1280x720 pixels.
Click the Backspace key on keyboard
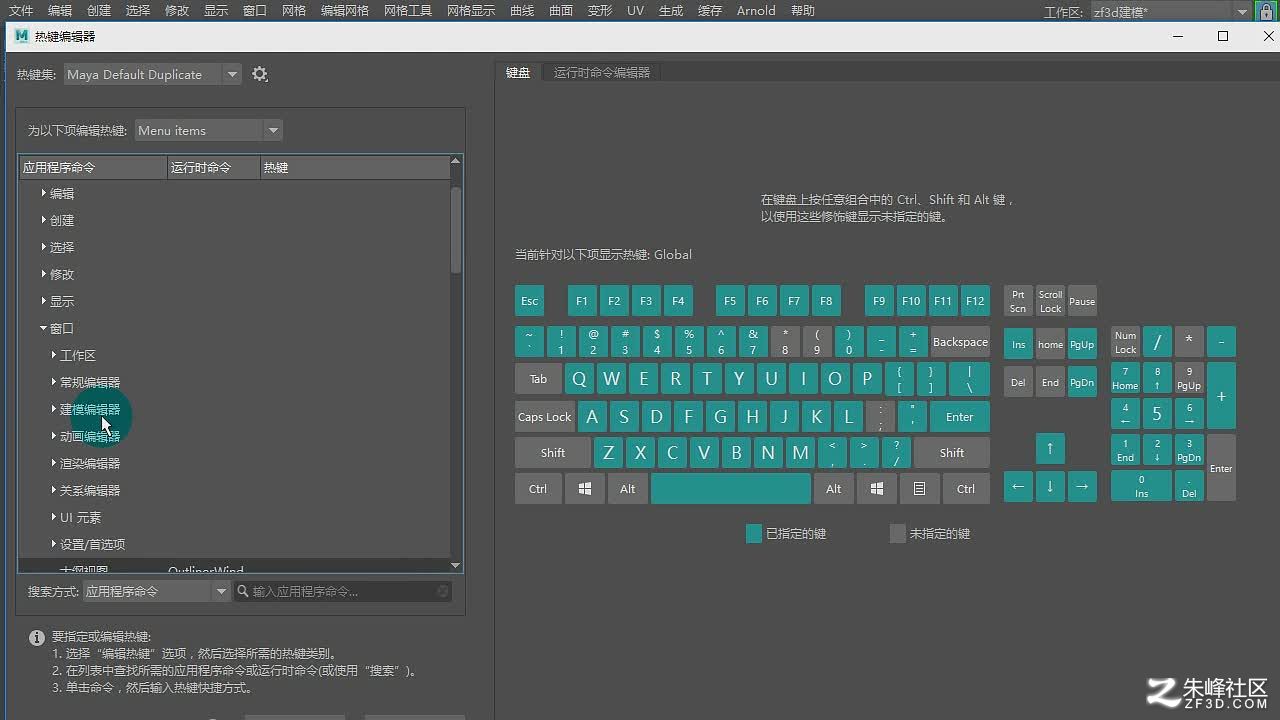[960, 342]
